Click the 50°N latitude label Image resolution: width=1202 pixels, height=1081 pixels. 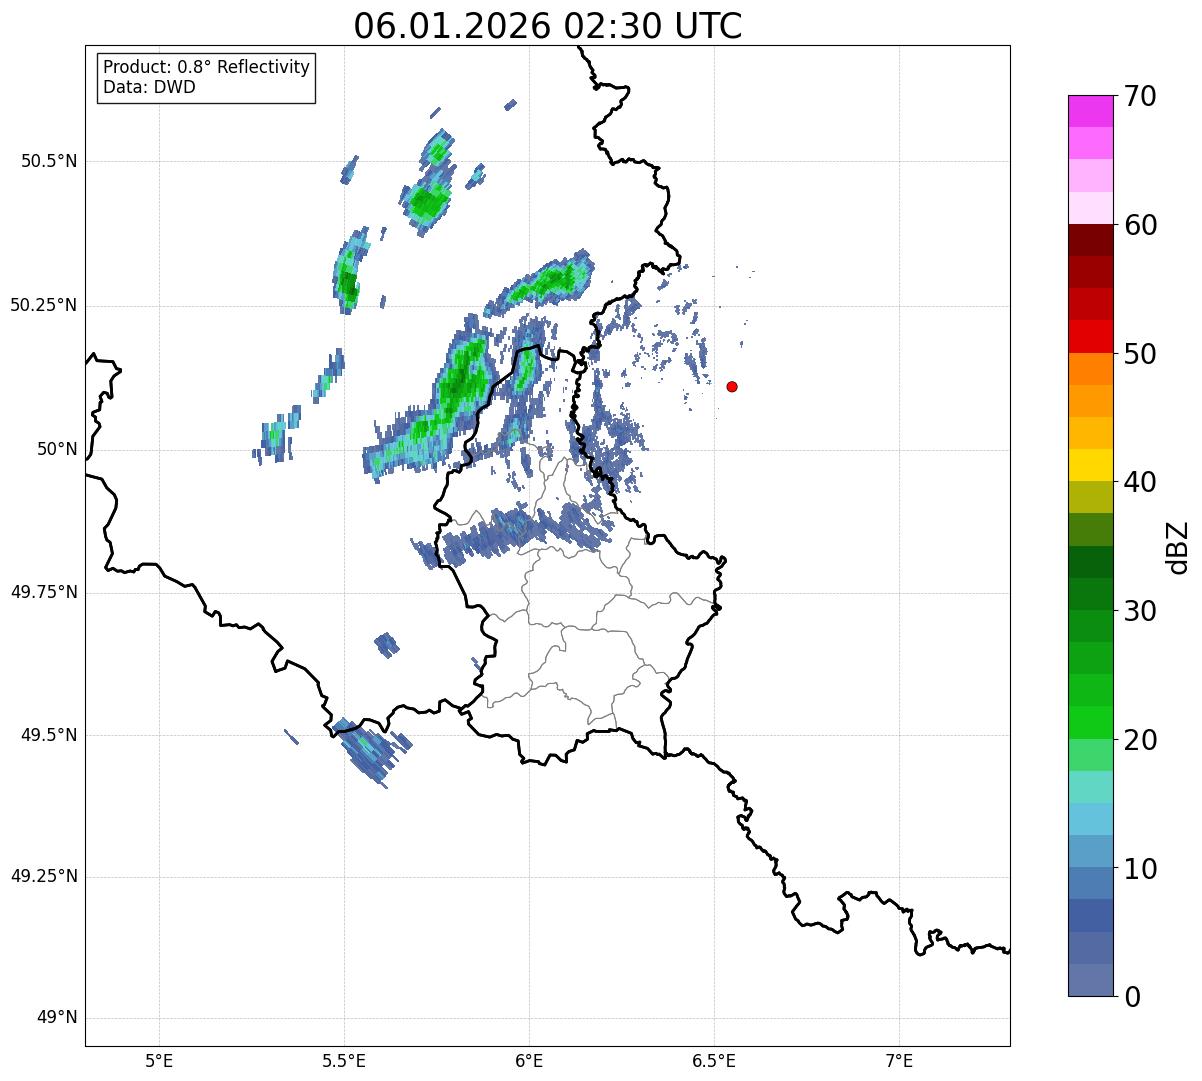click(x=57, y=449)
